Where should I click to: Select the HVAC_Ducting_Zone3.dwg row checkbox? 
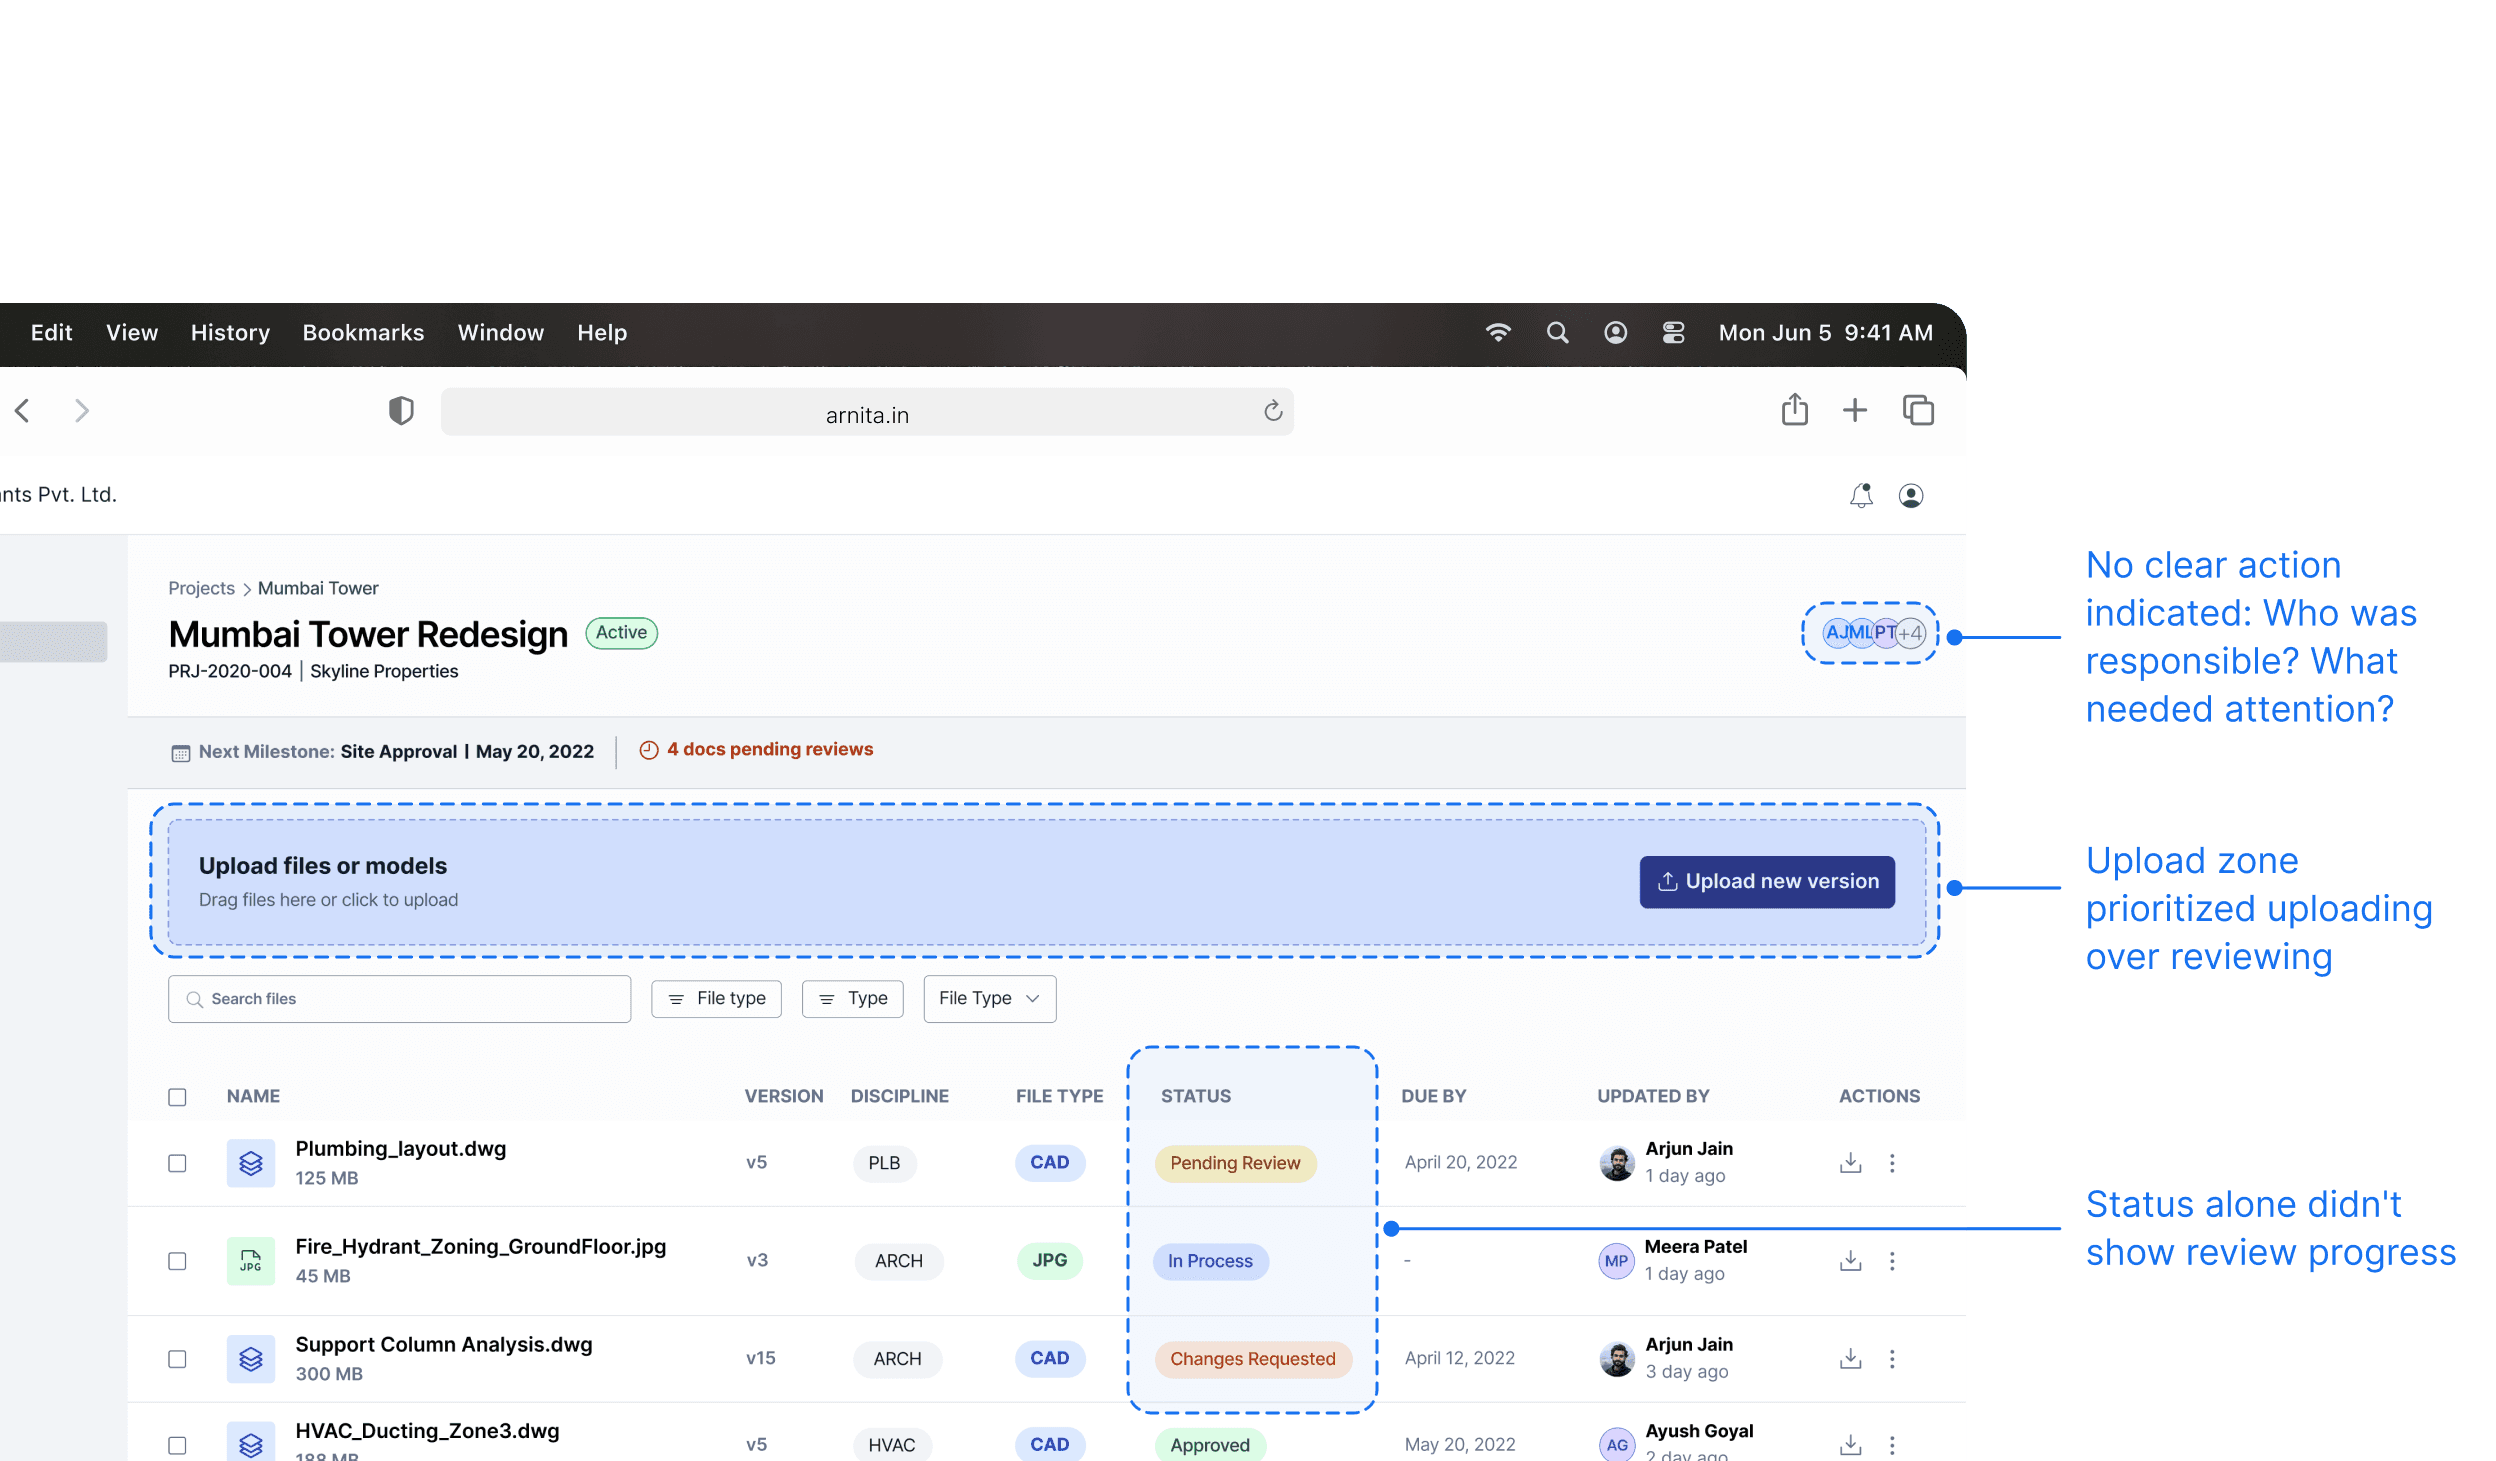point(177,1445)
